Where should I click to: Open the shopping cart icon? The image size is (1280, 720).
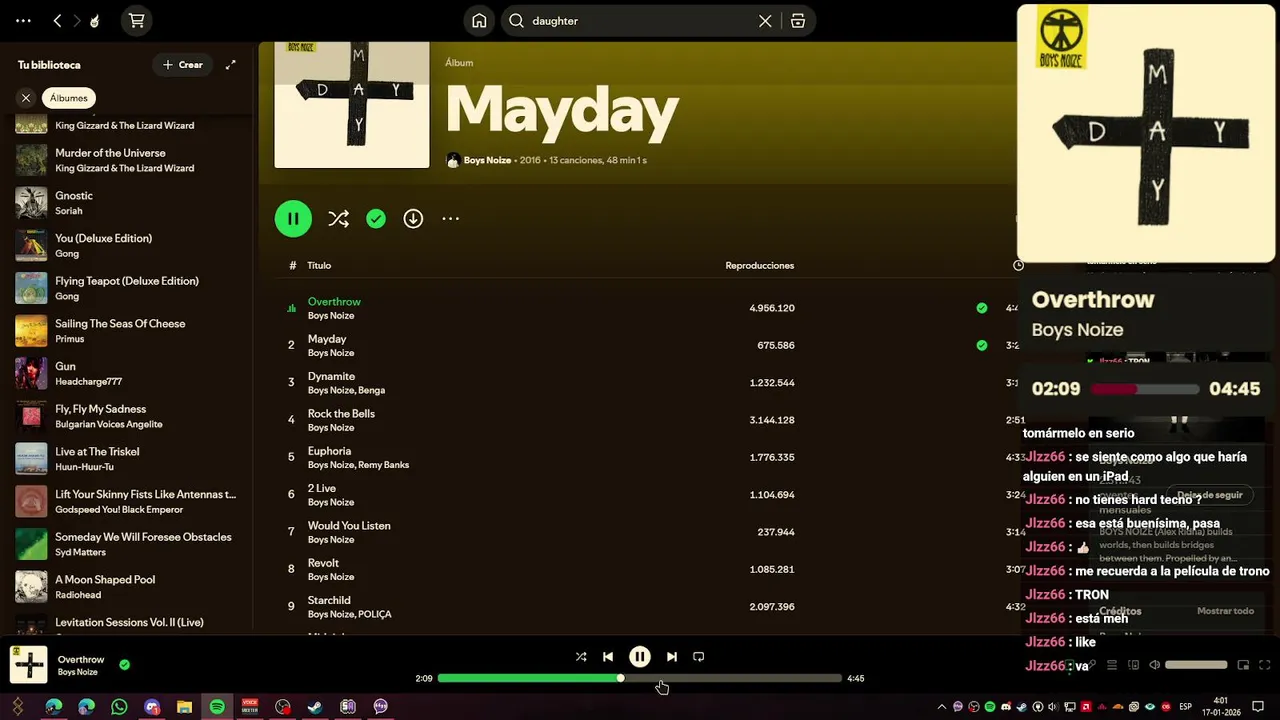pyautogui.click(x=137, y=21)
